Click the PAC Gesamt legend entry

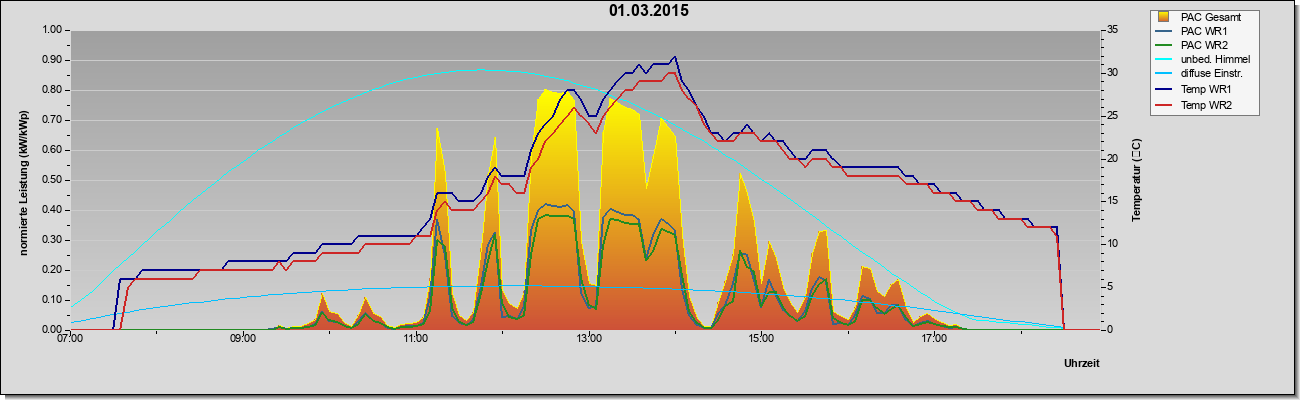pyautogui.click(x=1200, y=17)
